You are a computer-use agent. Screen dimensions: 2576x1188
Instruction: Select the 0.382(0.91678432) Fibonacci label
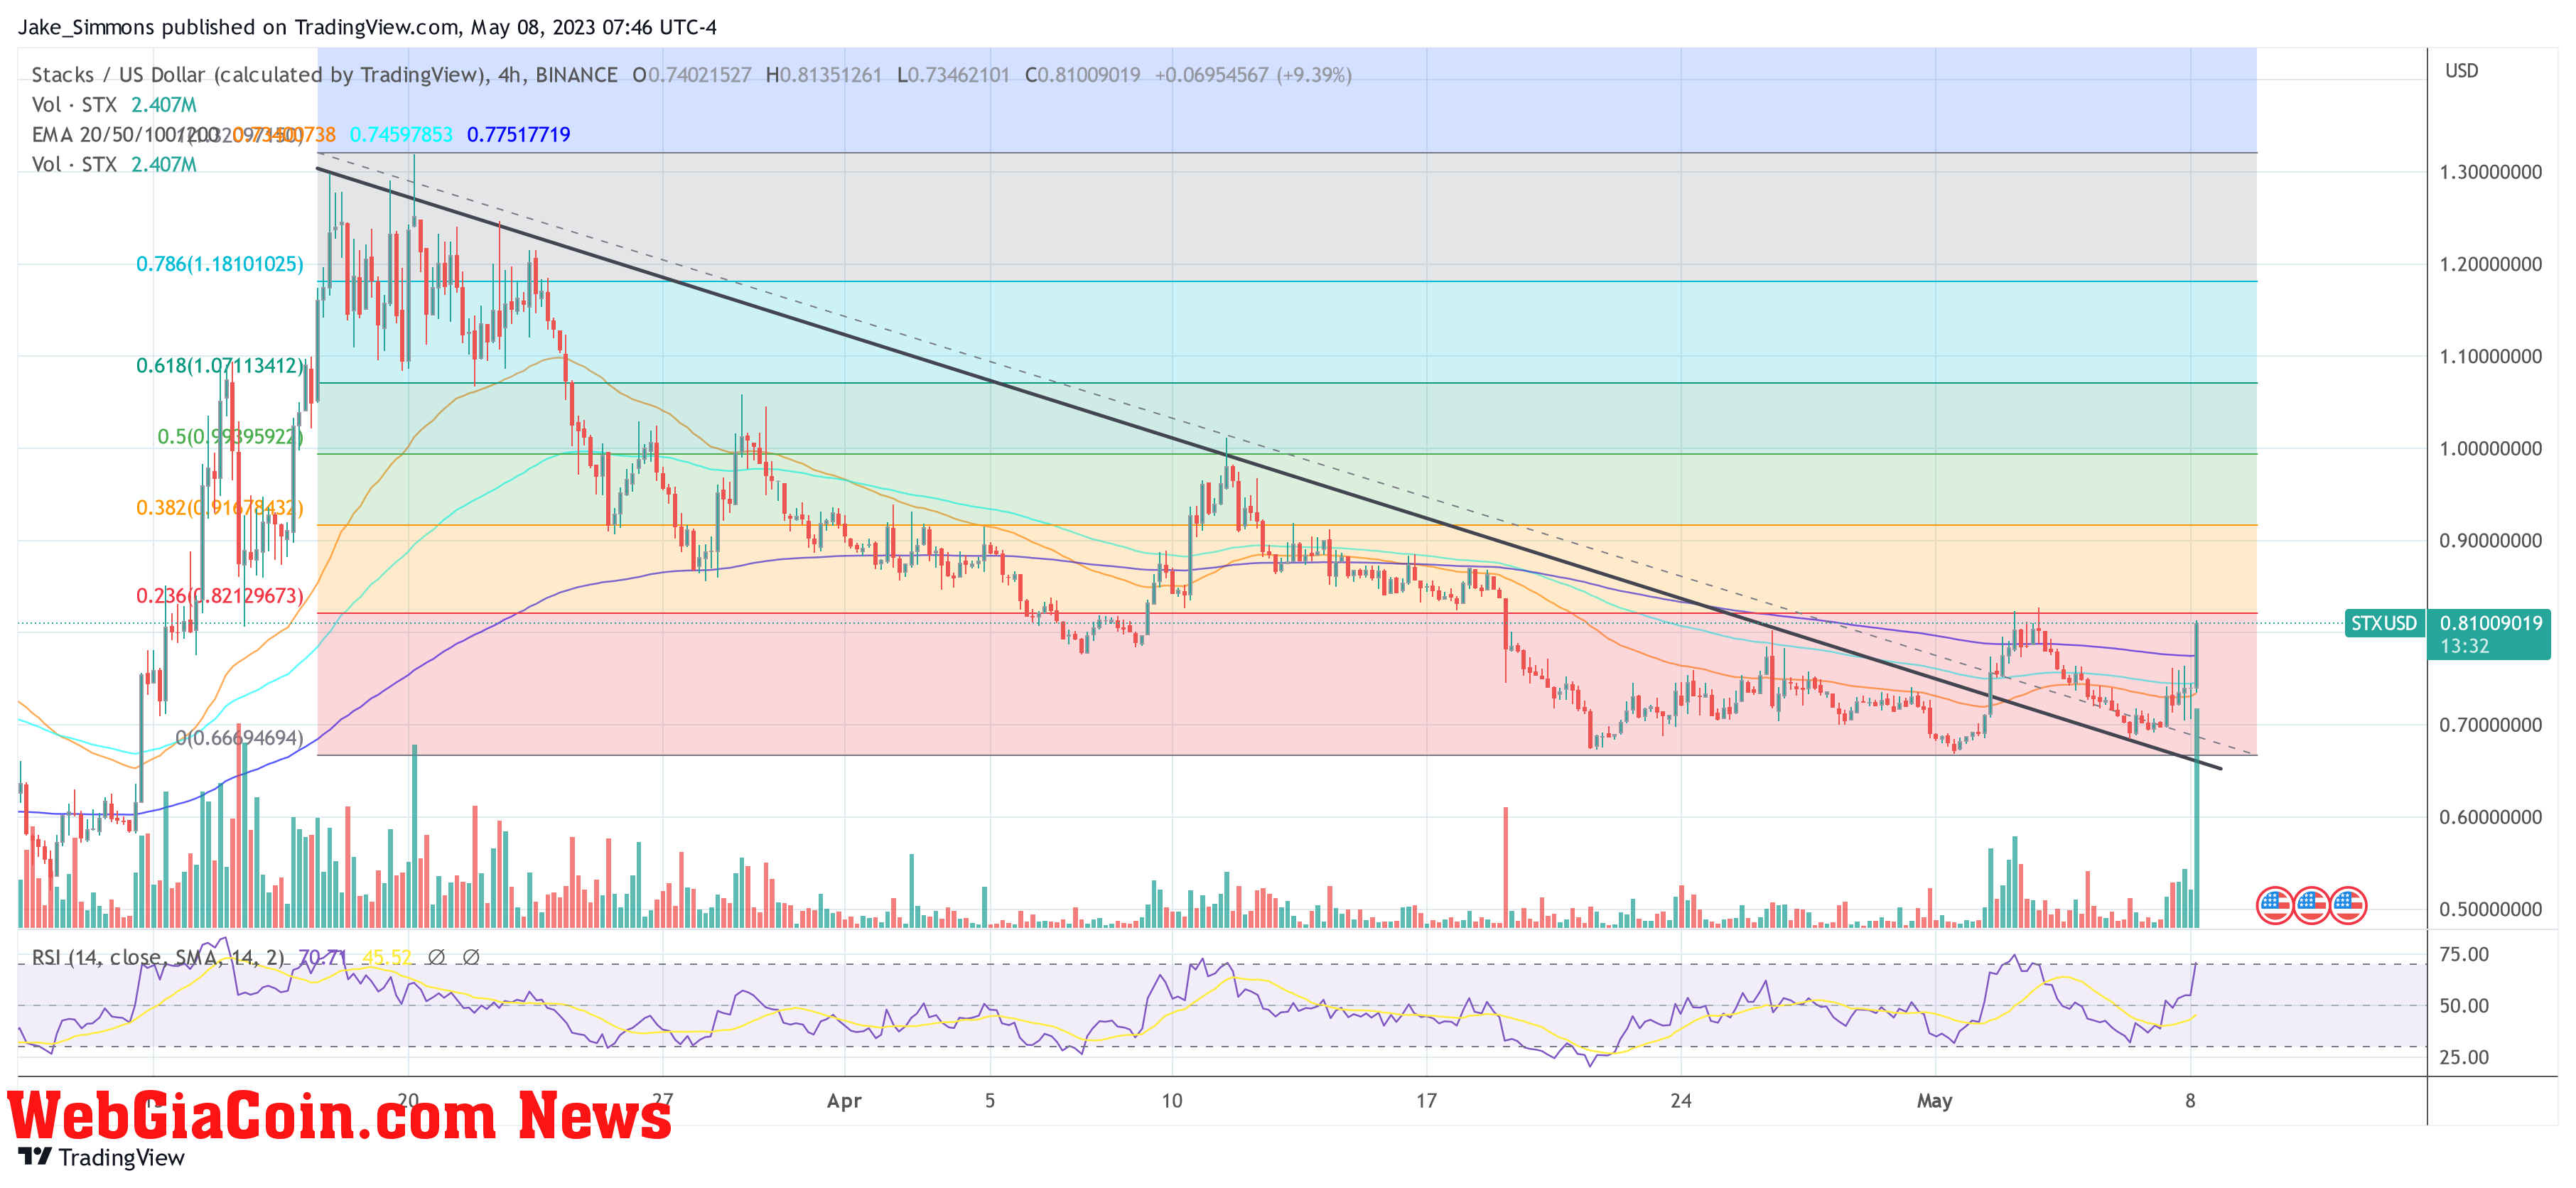[x=220, y=507]
